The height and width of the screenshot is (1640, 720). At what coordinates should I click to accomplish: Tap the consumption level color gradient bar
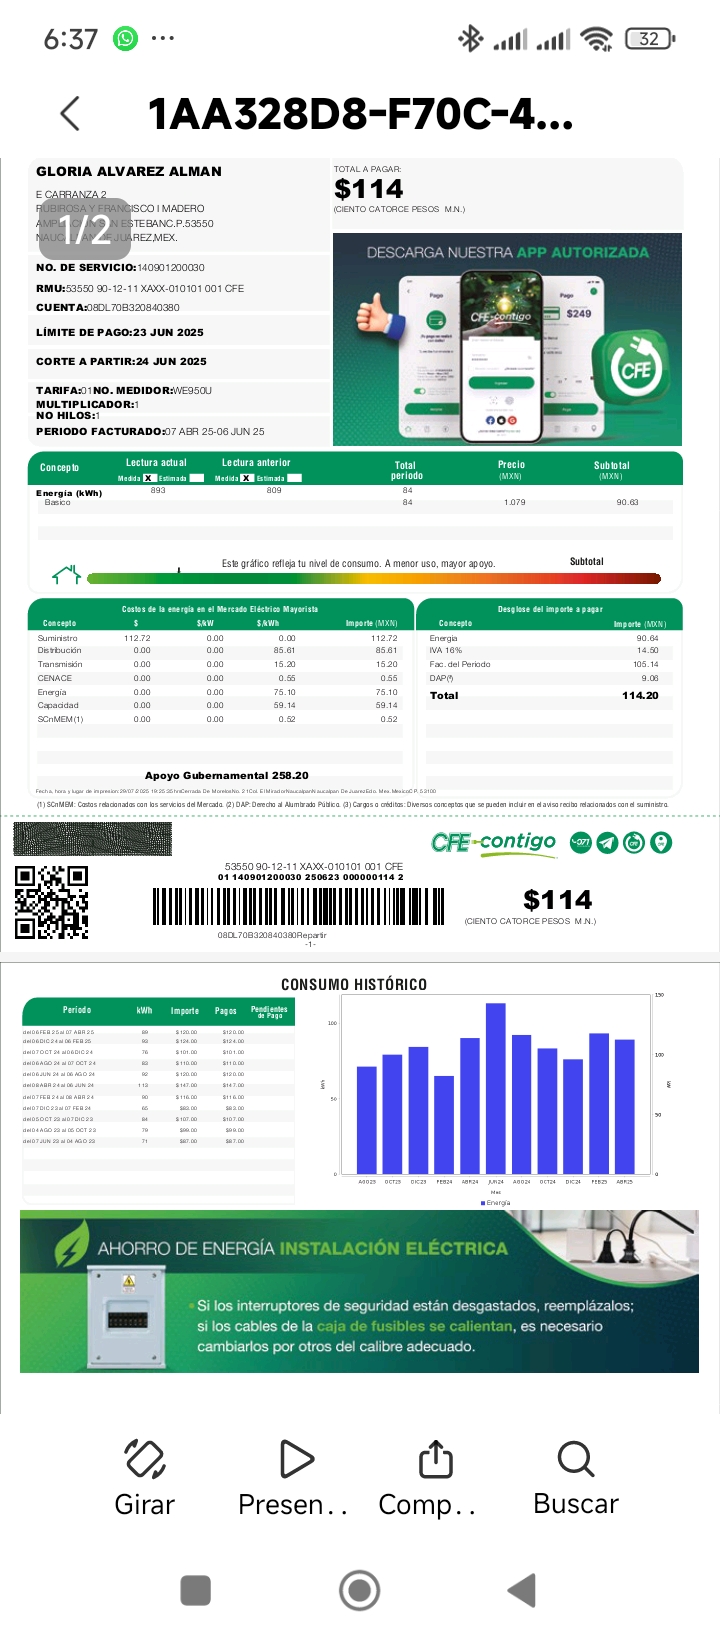374,578
